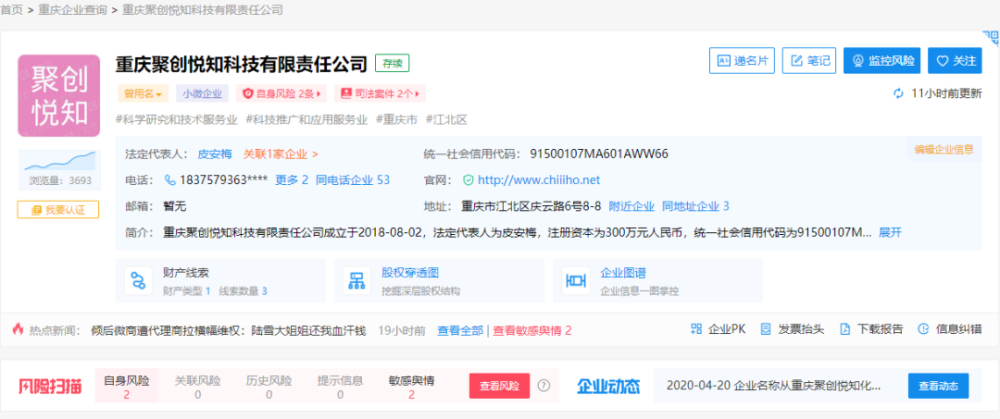Click the address 重庆市江北区庆云路6号8-8
The width and height of the screenshot is (1000, 419).
point(531,206)
